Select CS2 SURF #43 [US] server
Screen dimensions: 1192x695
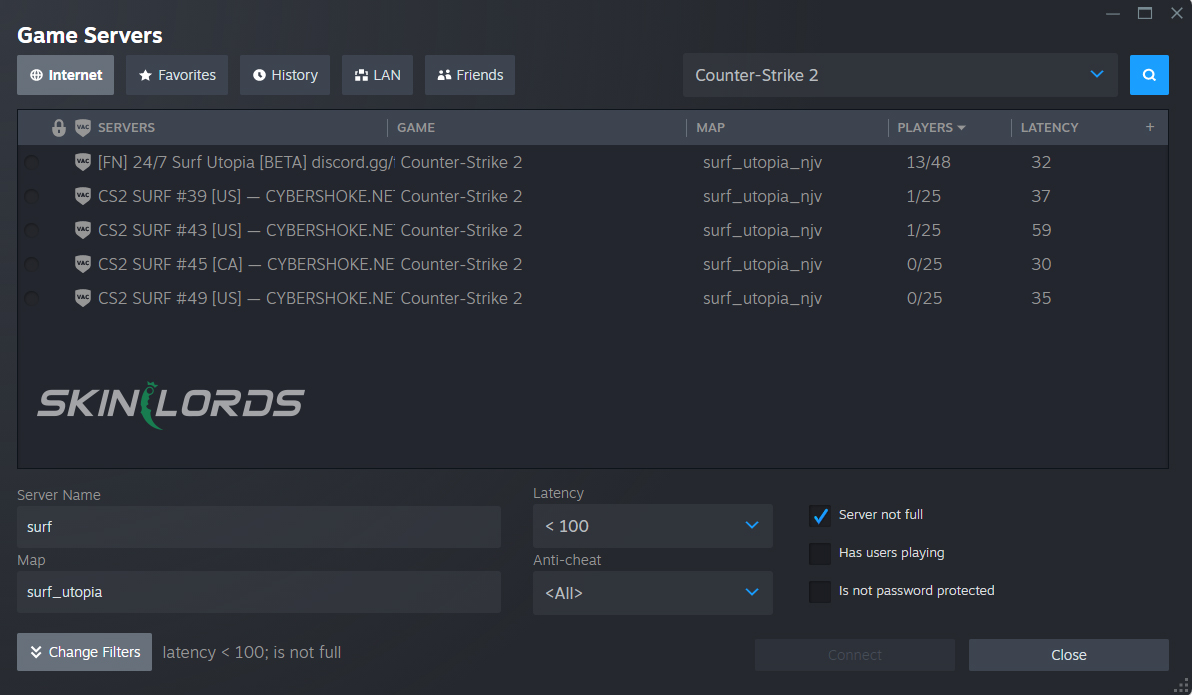click(593, 230)
